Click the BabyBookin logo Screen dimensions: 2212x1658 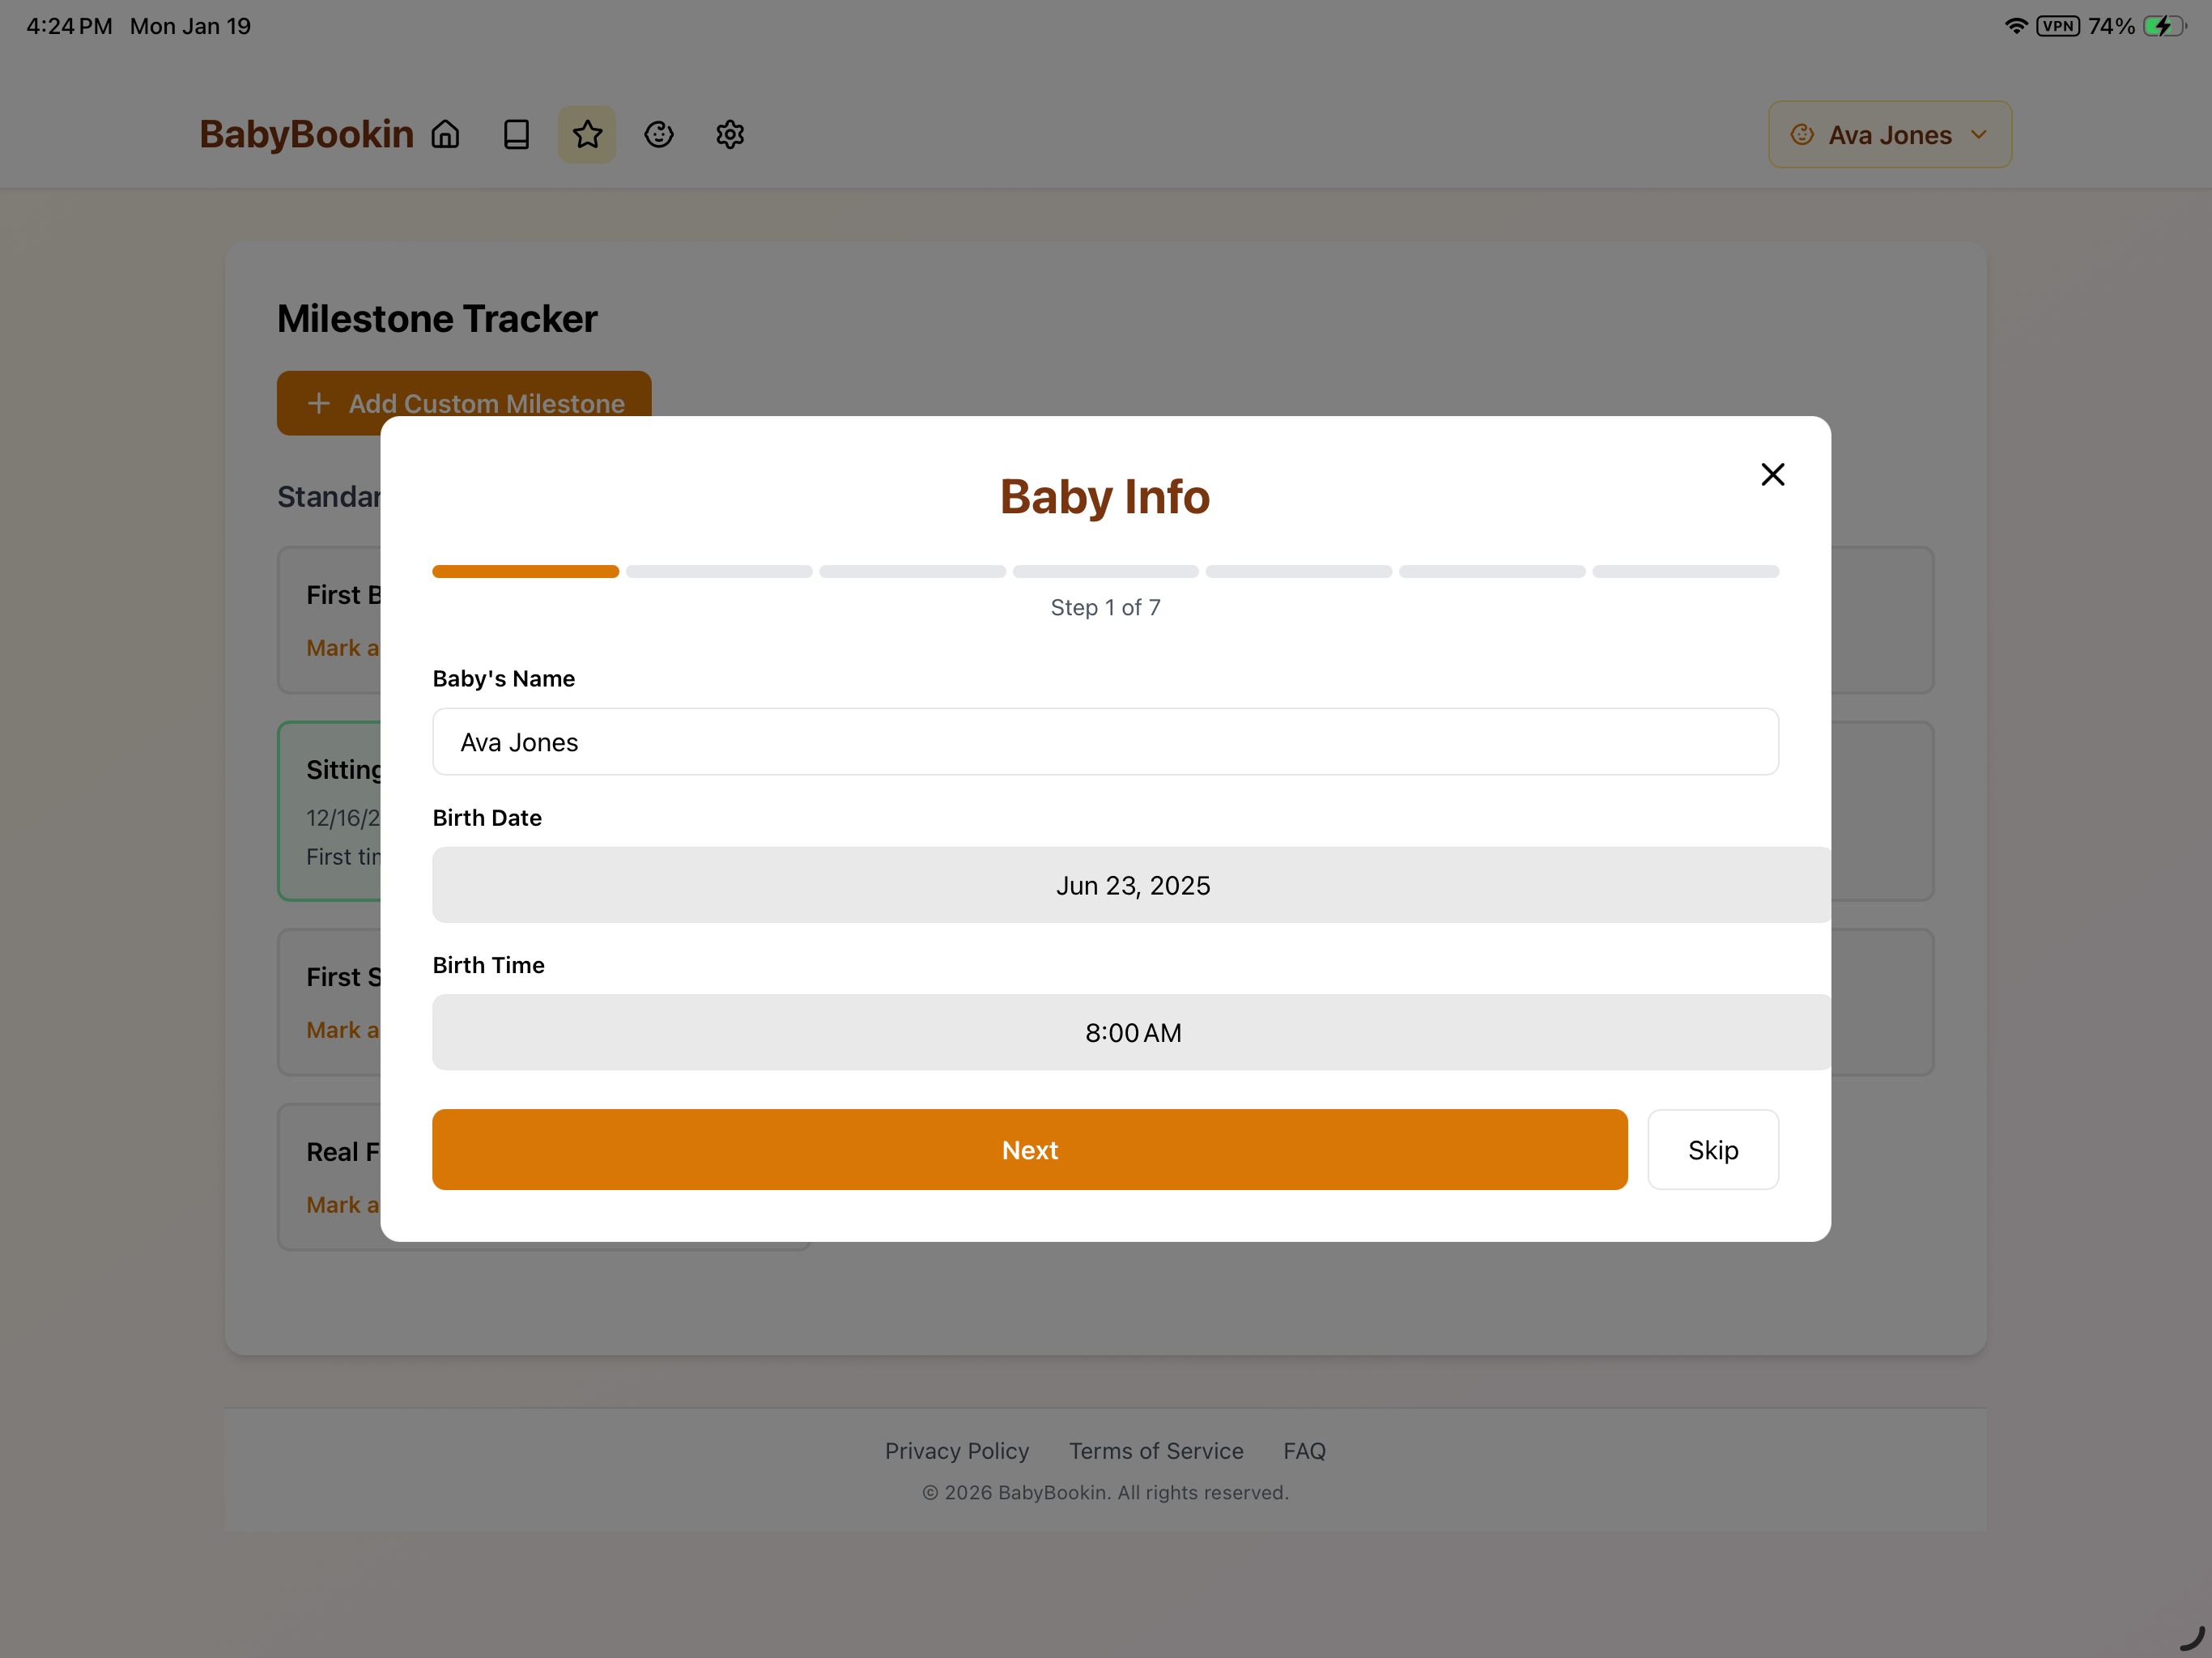coord(306,134)
